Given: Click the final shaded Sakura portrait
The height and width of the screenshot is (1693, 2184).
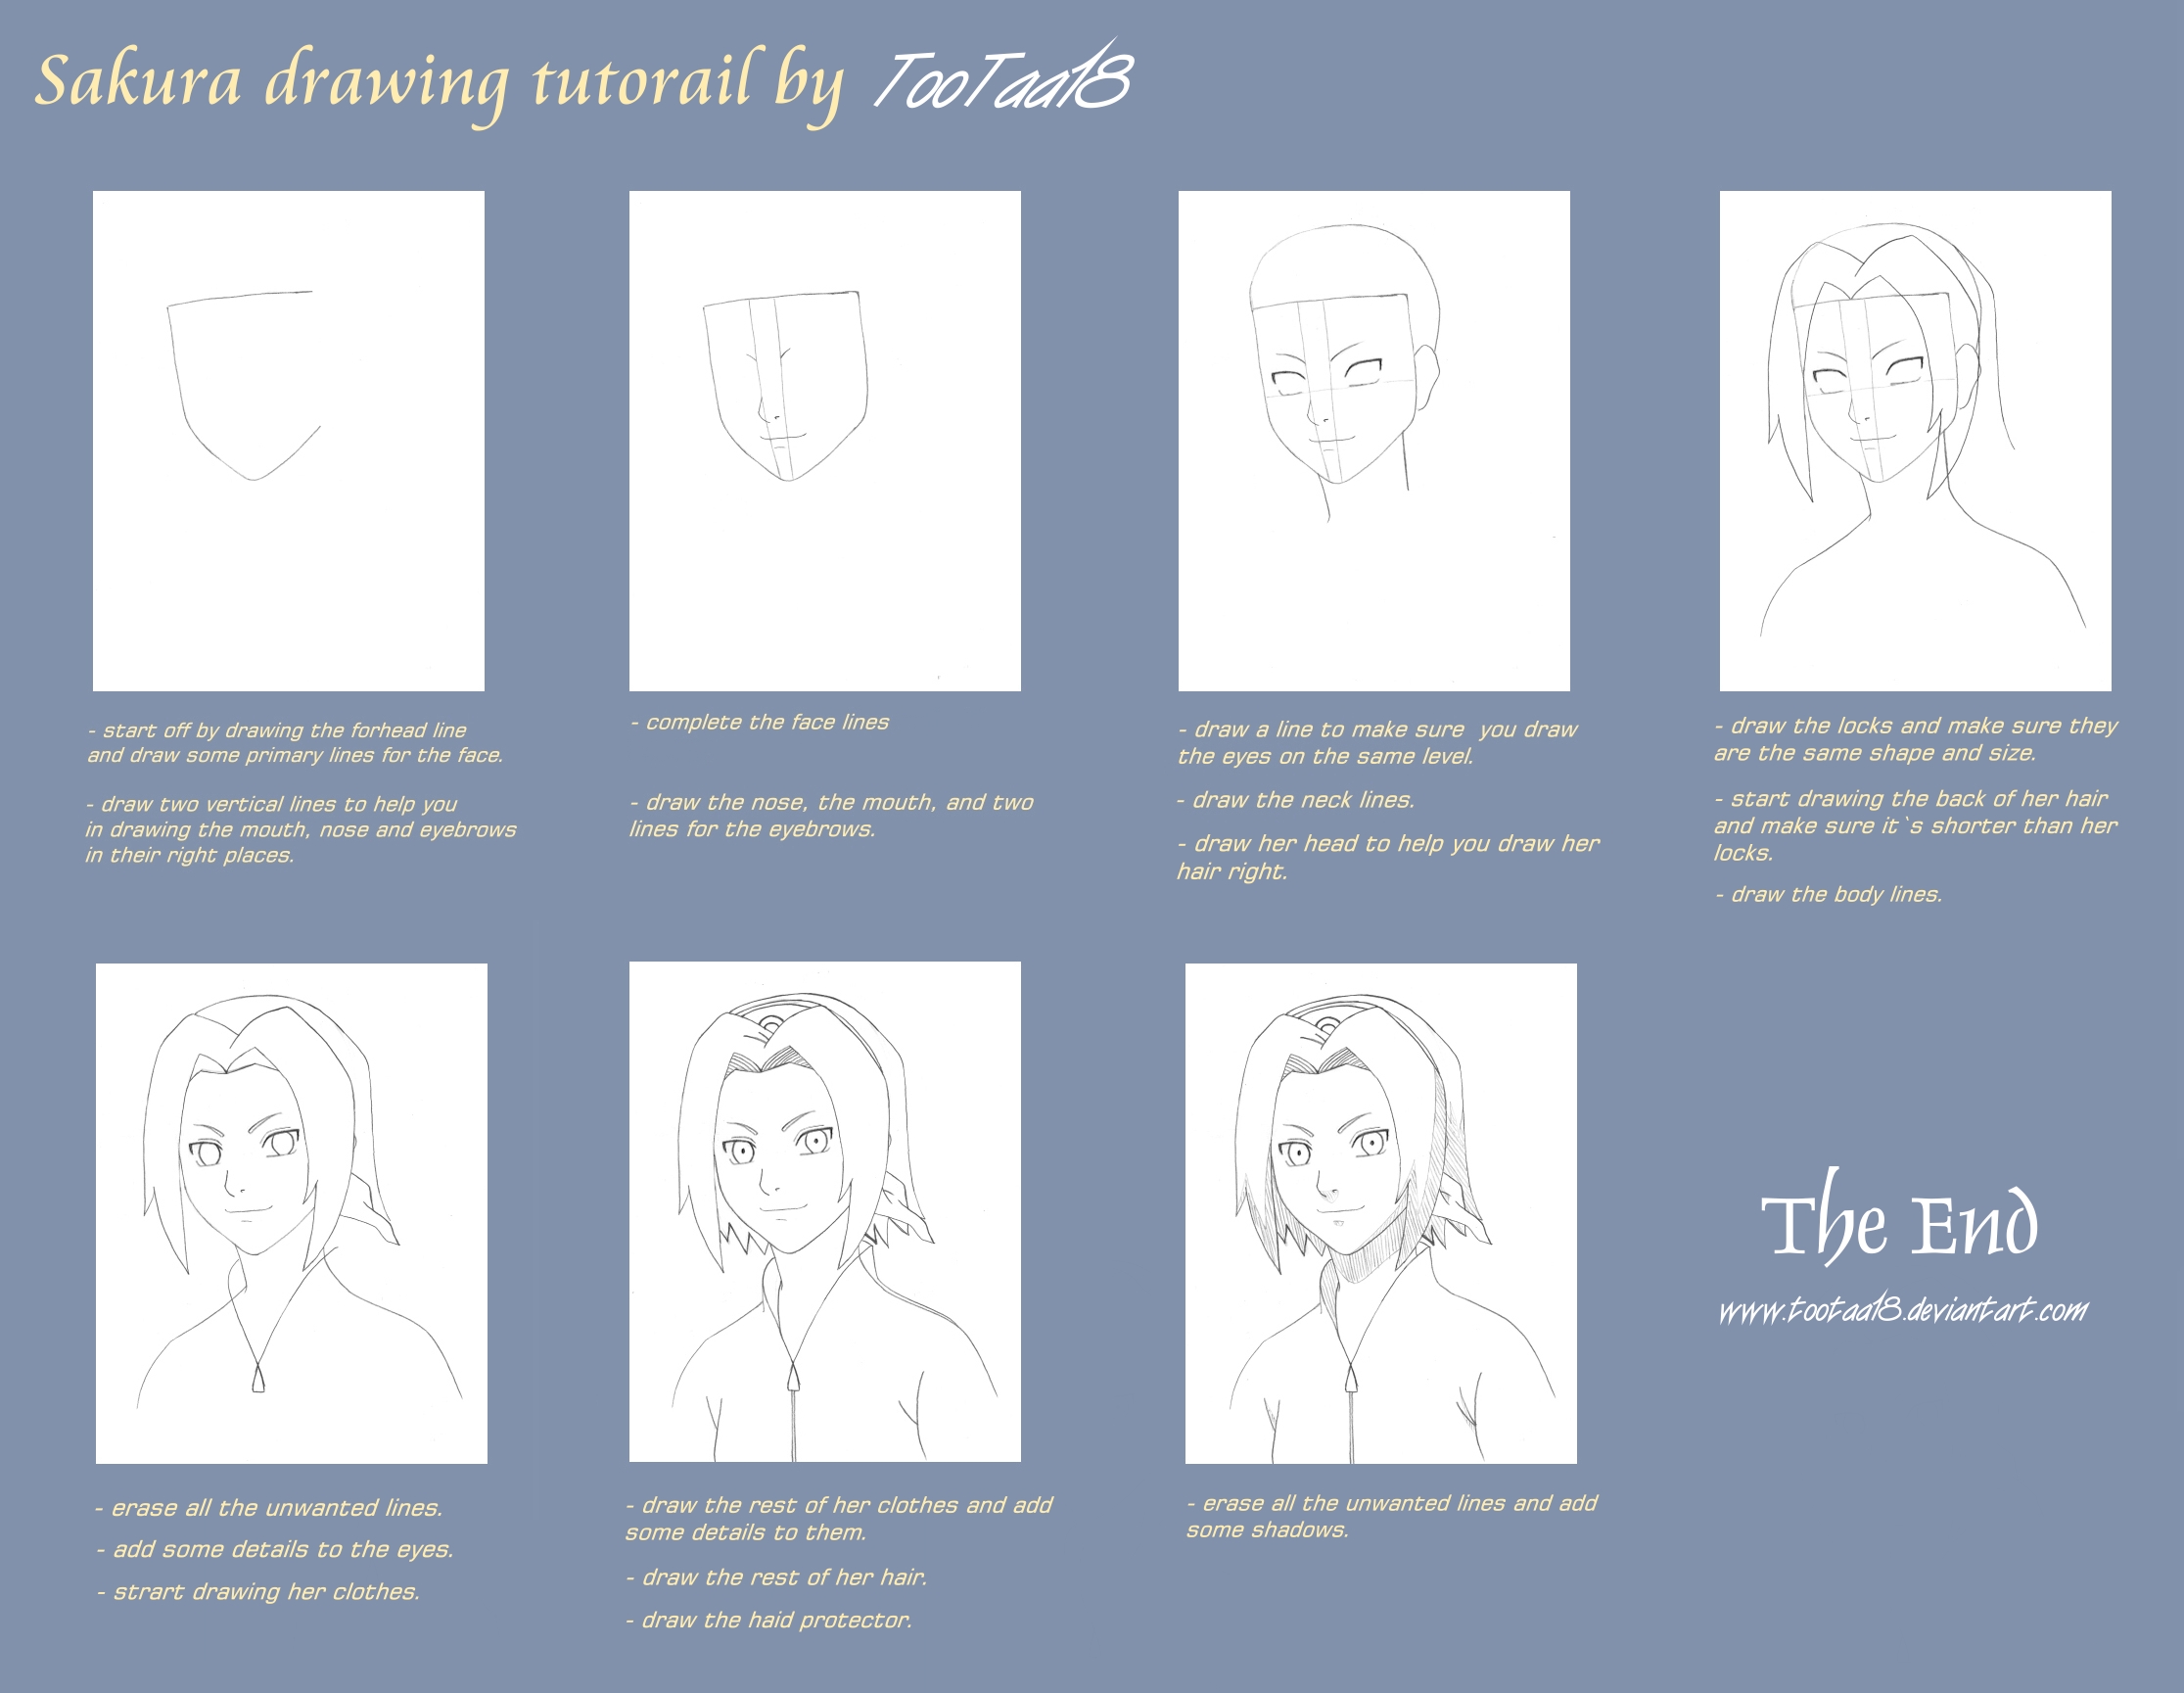Looking at the screenshot, I should [x=1381, y=1213].
